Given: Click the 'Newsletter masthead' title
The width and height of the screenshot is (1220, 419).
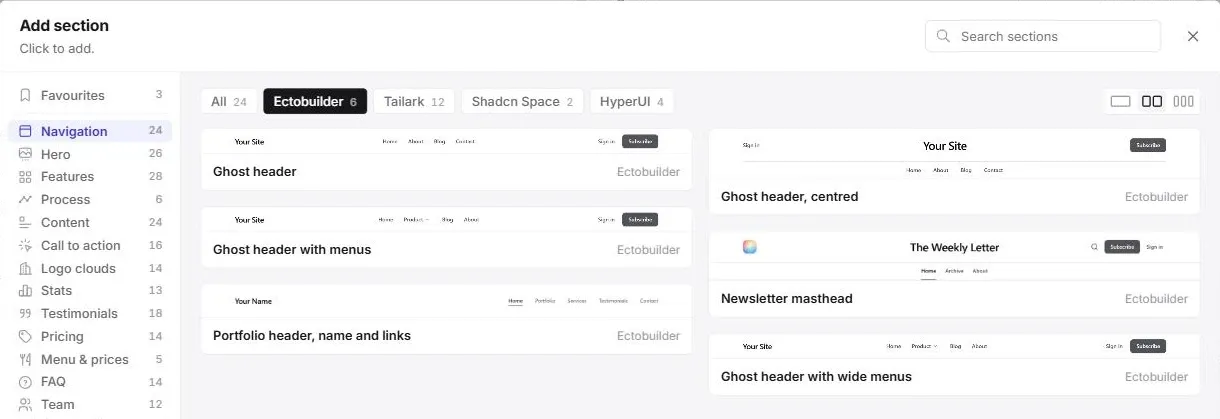Looking at the screenshot, I should point(786,298).
